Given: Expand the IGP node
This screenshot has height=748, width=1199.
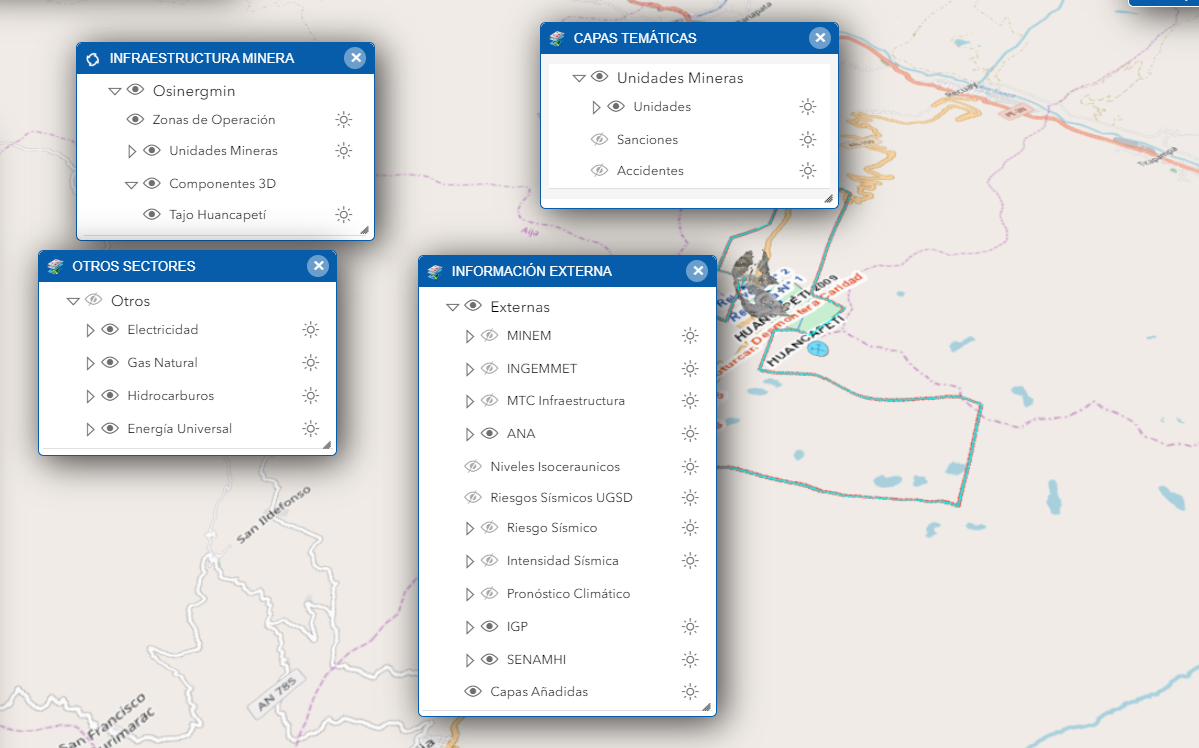Looking at the screenshot, I should pyautogui.click(x=470, y=627).
